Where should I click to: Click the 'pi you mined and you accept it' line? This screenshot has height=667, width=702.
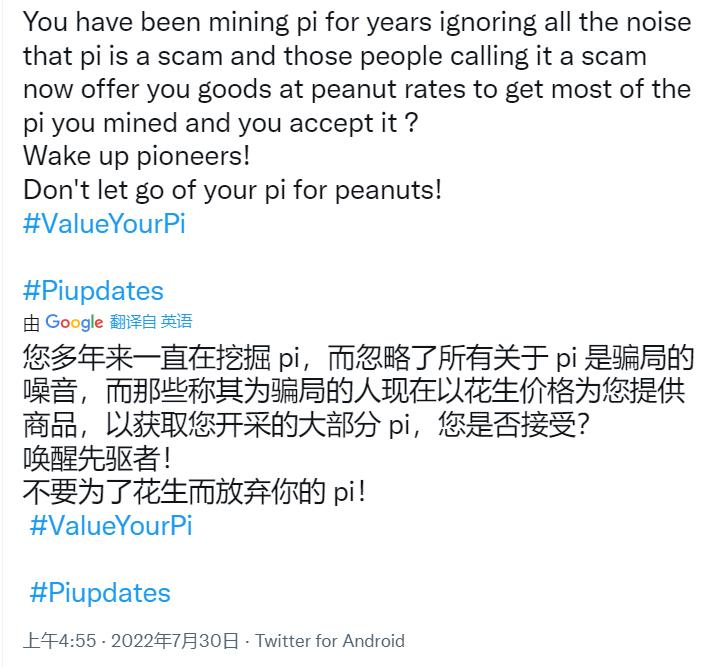point(220,123)
